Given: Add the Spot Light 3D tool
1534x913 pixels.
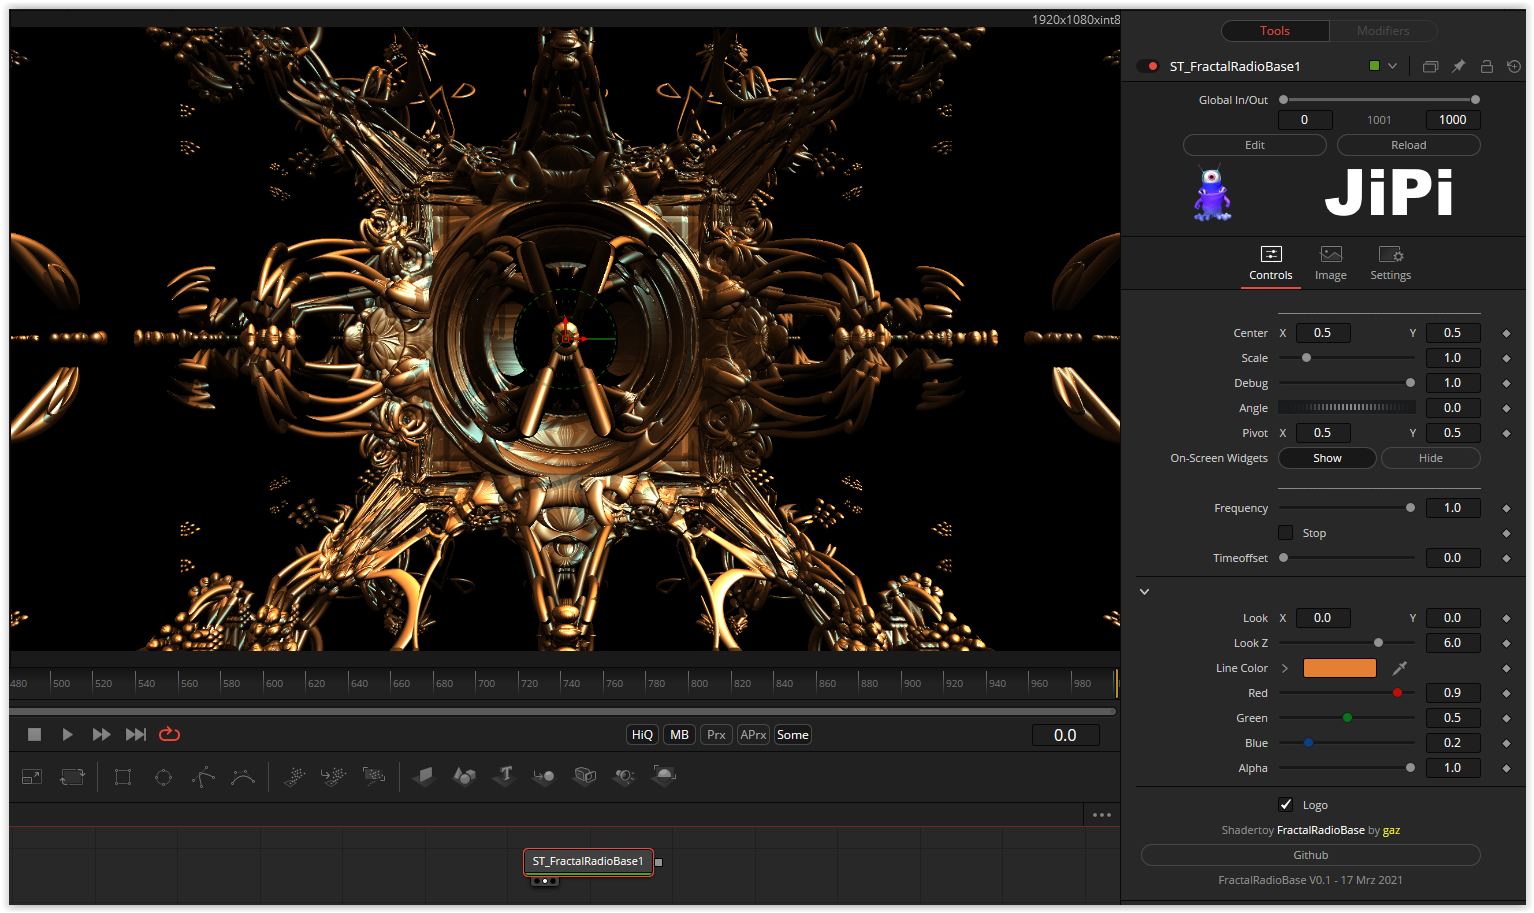Looking at the screenshot, I should point(624,776).
